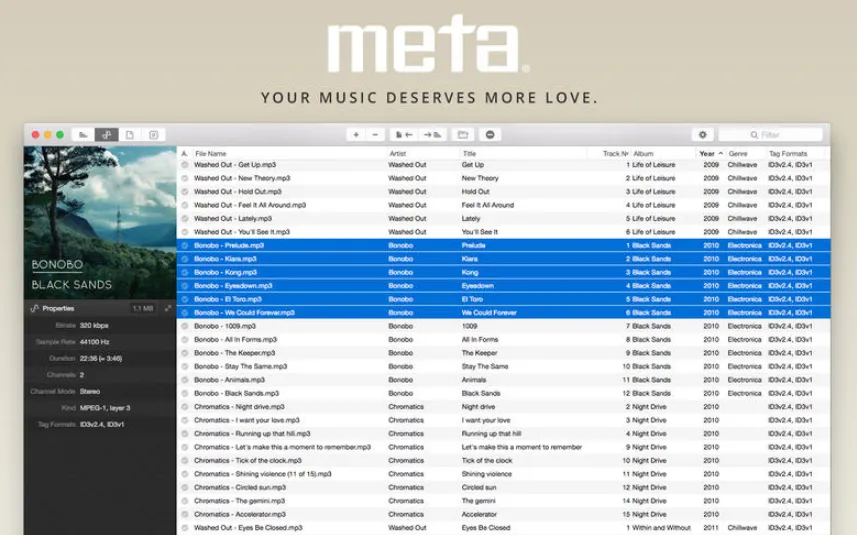
Task: Select row Washed Out - Hold Out.mp3
Action: (503, 192)
